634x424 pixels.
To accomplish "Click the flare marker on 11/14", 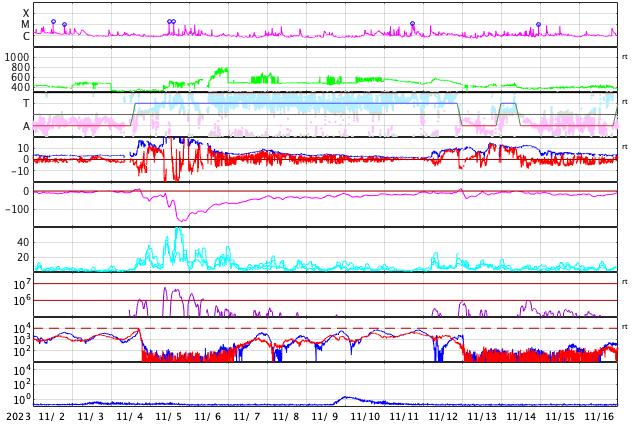I will 538,25.
